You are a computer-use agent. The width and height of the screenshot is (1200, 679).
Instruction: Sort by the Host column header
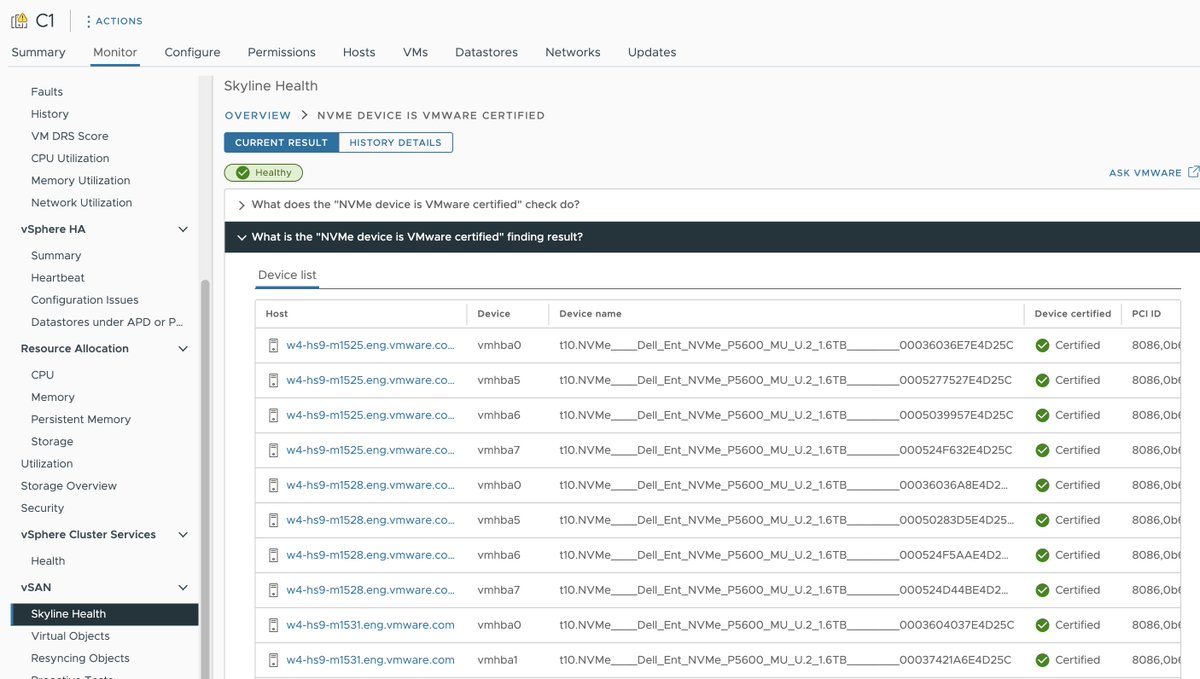277,313
